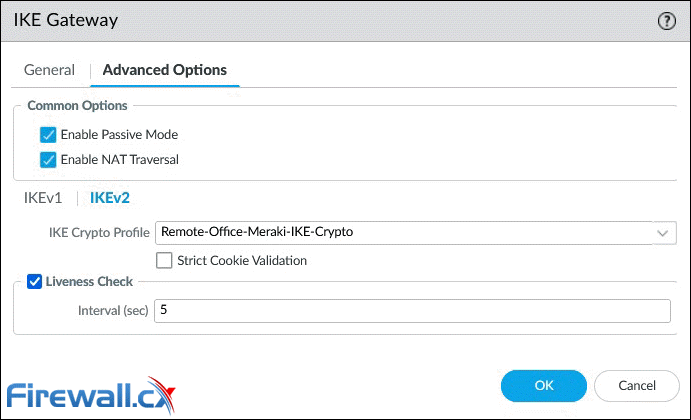Viewport: 691px width, 420px height.
Task: Switch to the General tab
Action: tap(49, 70)
